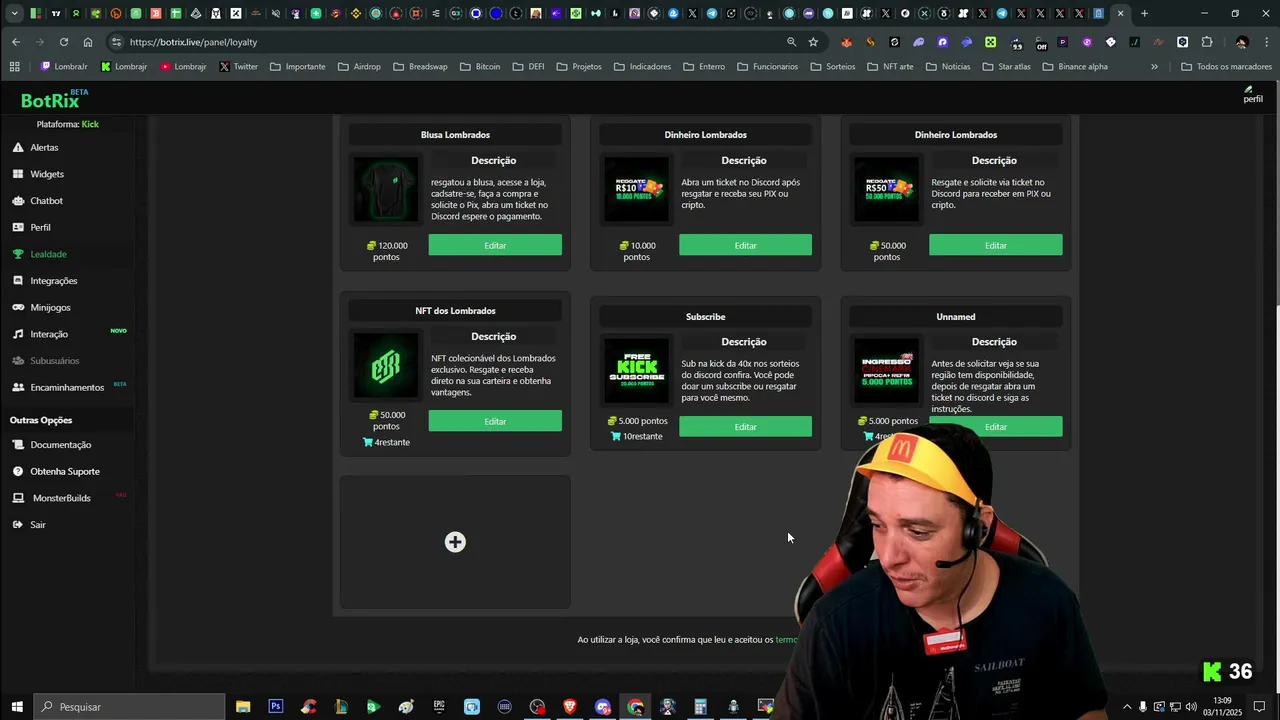Open Photoshop from taskbar

[275, 707]
